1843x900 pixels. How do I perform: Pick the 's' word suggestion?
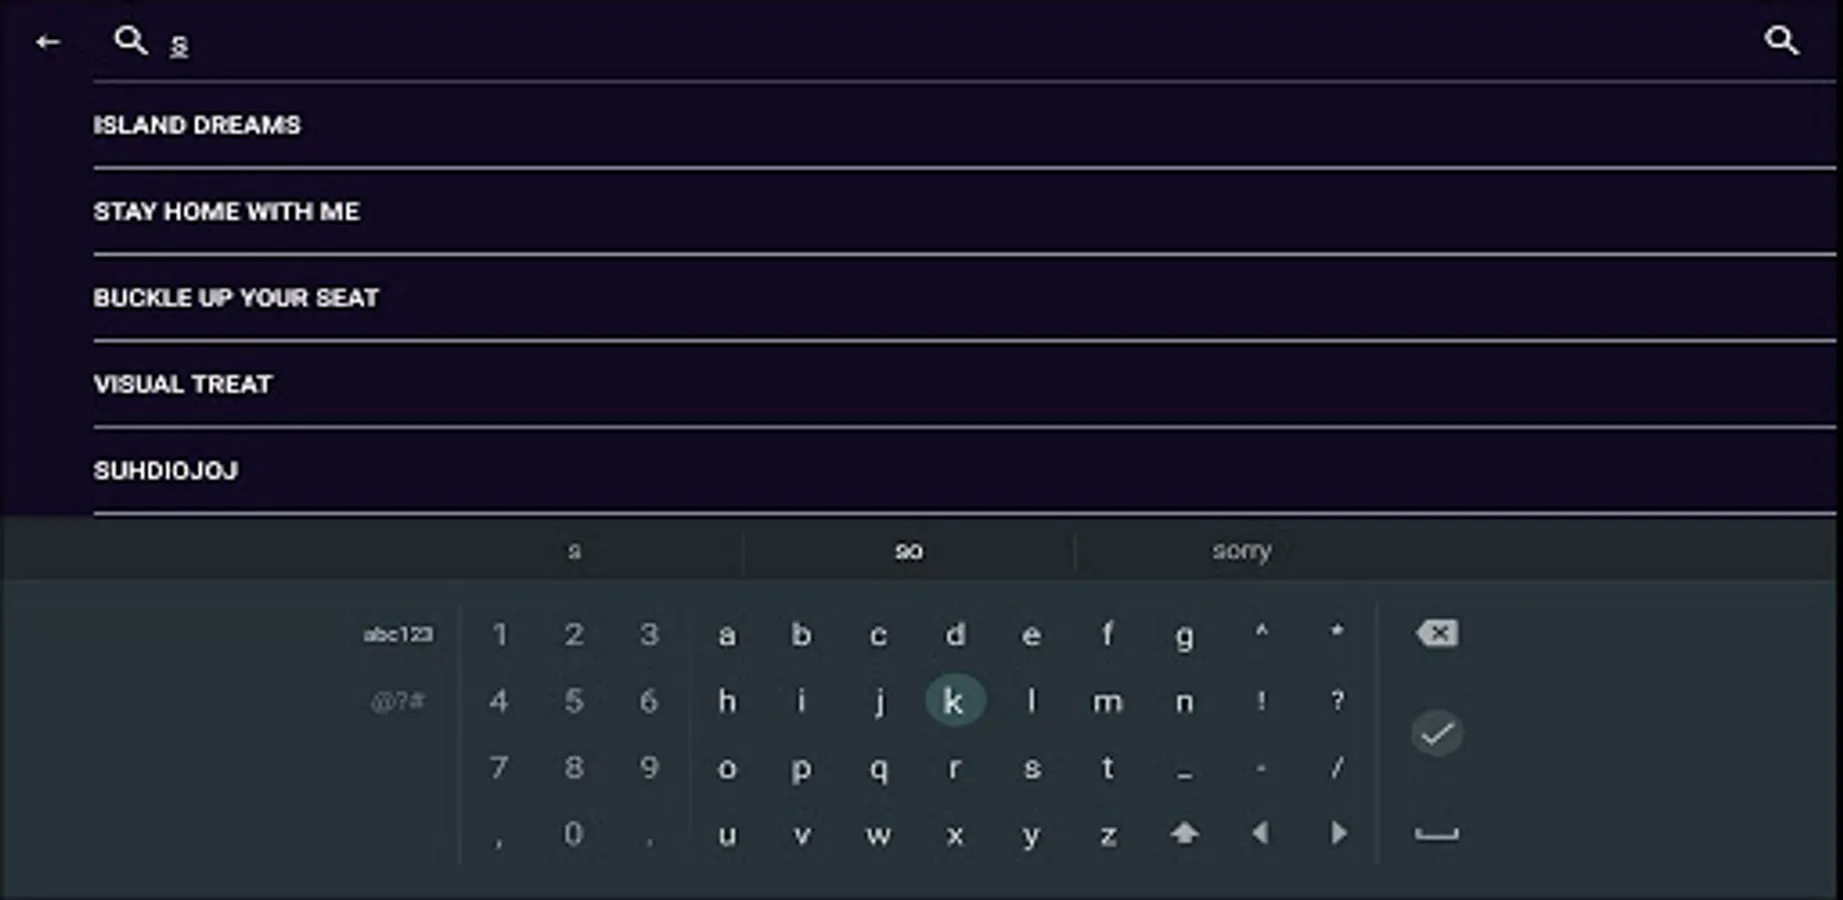pyautogui.click(x=574, y=551)
